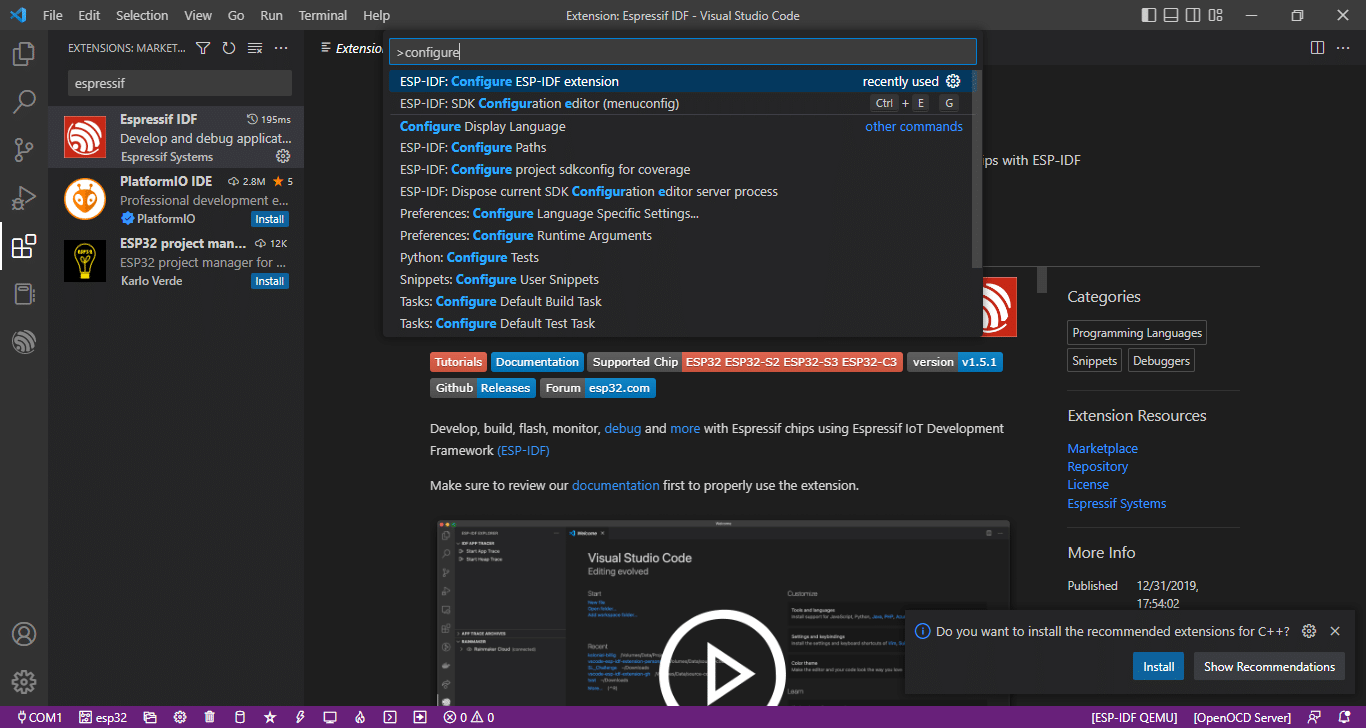The image size is (1366, 728).
Task: Open the Accounts icon in activity bar
Action: [24, 634]
